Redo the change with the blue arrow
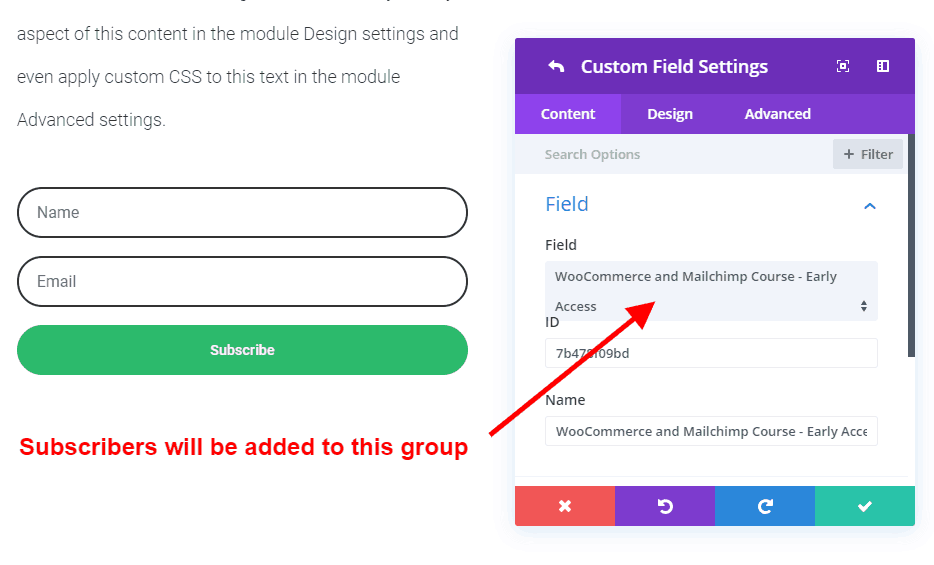 click(x=765, y=506)
